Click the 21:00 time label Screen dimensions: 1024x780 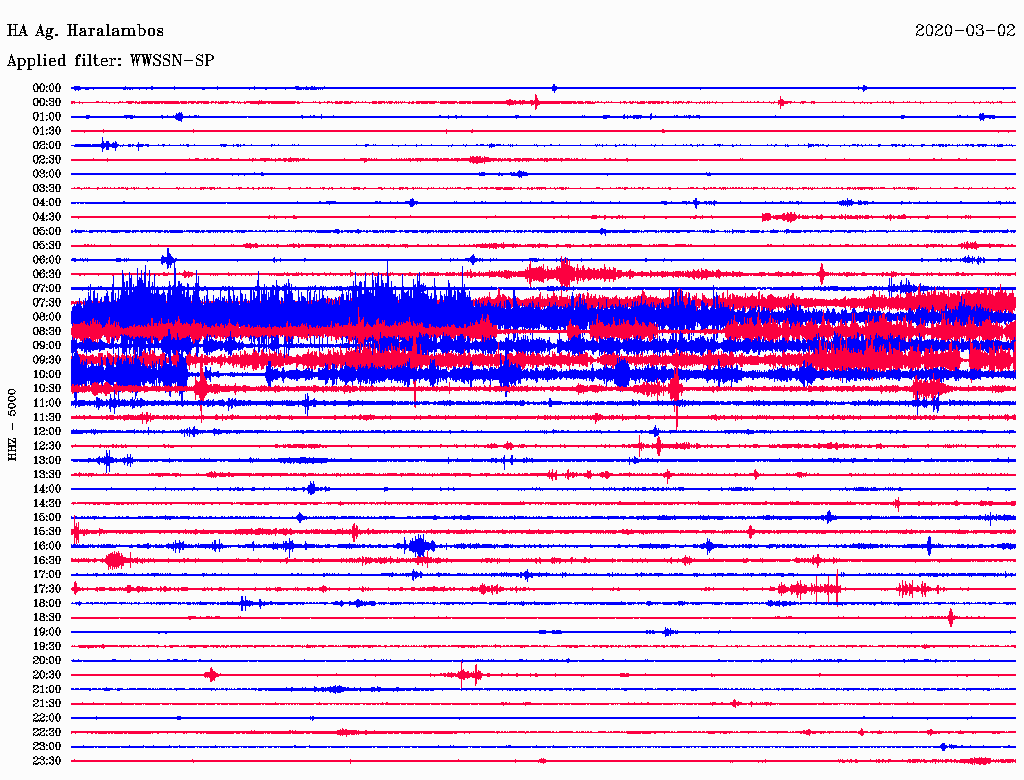pyautogui.click(x=47, y=689)
